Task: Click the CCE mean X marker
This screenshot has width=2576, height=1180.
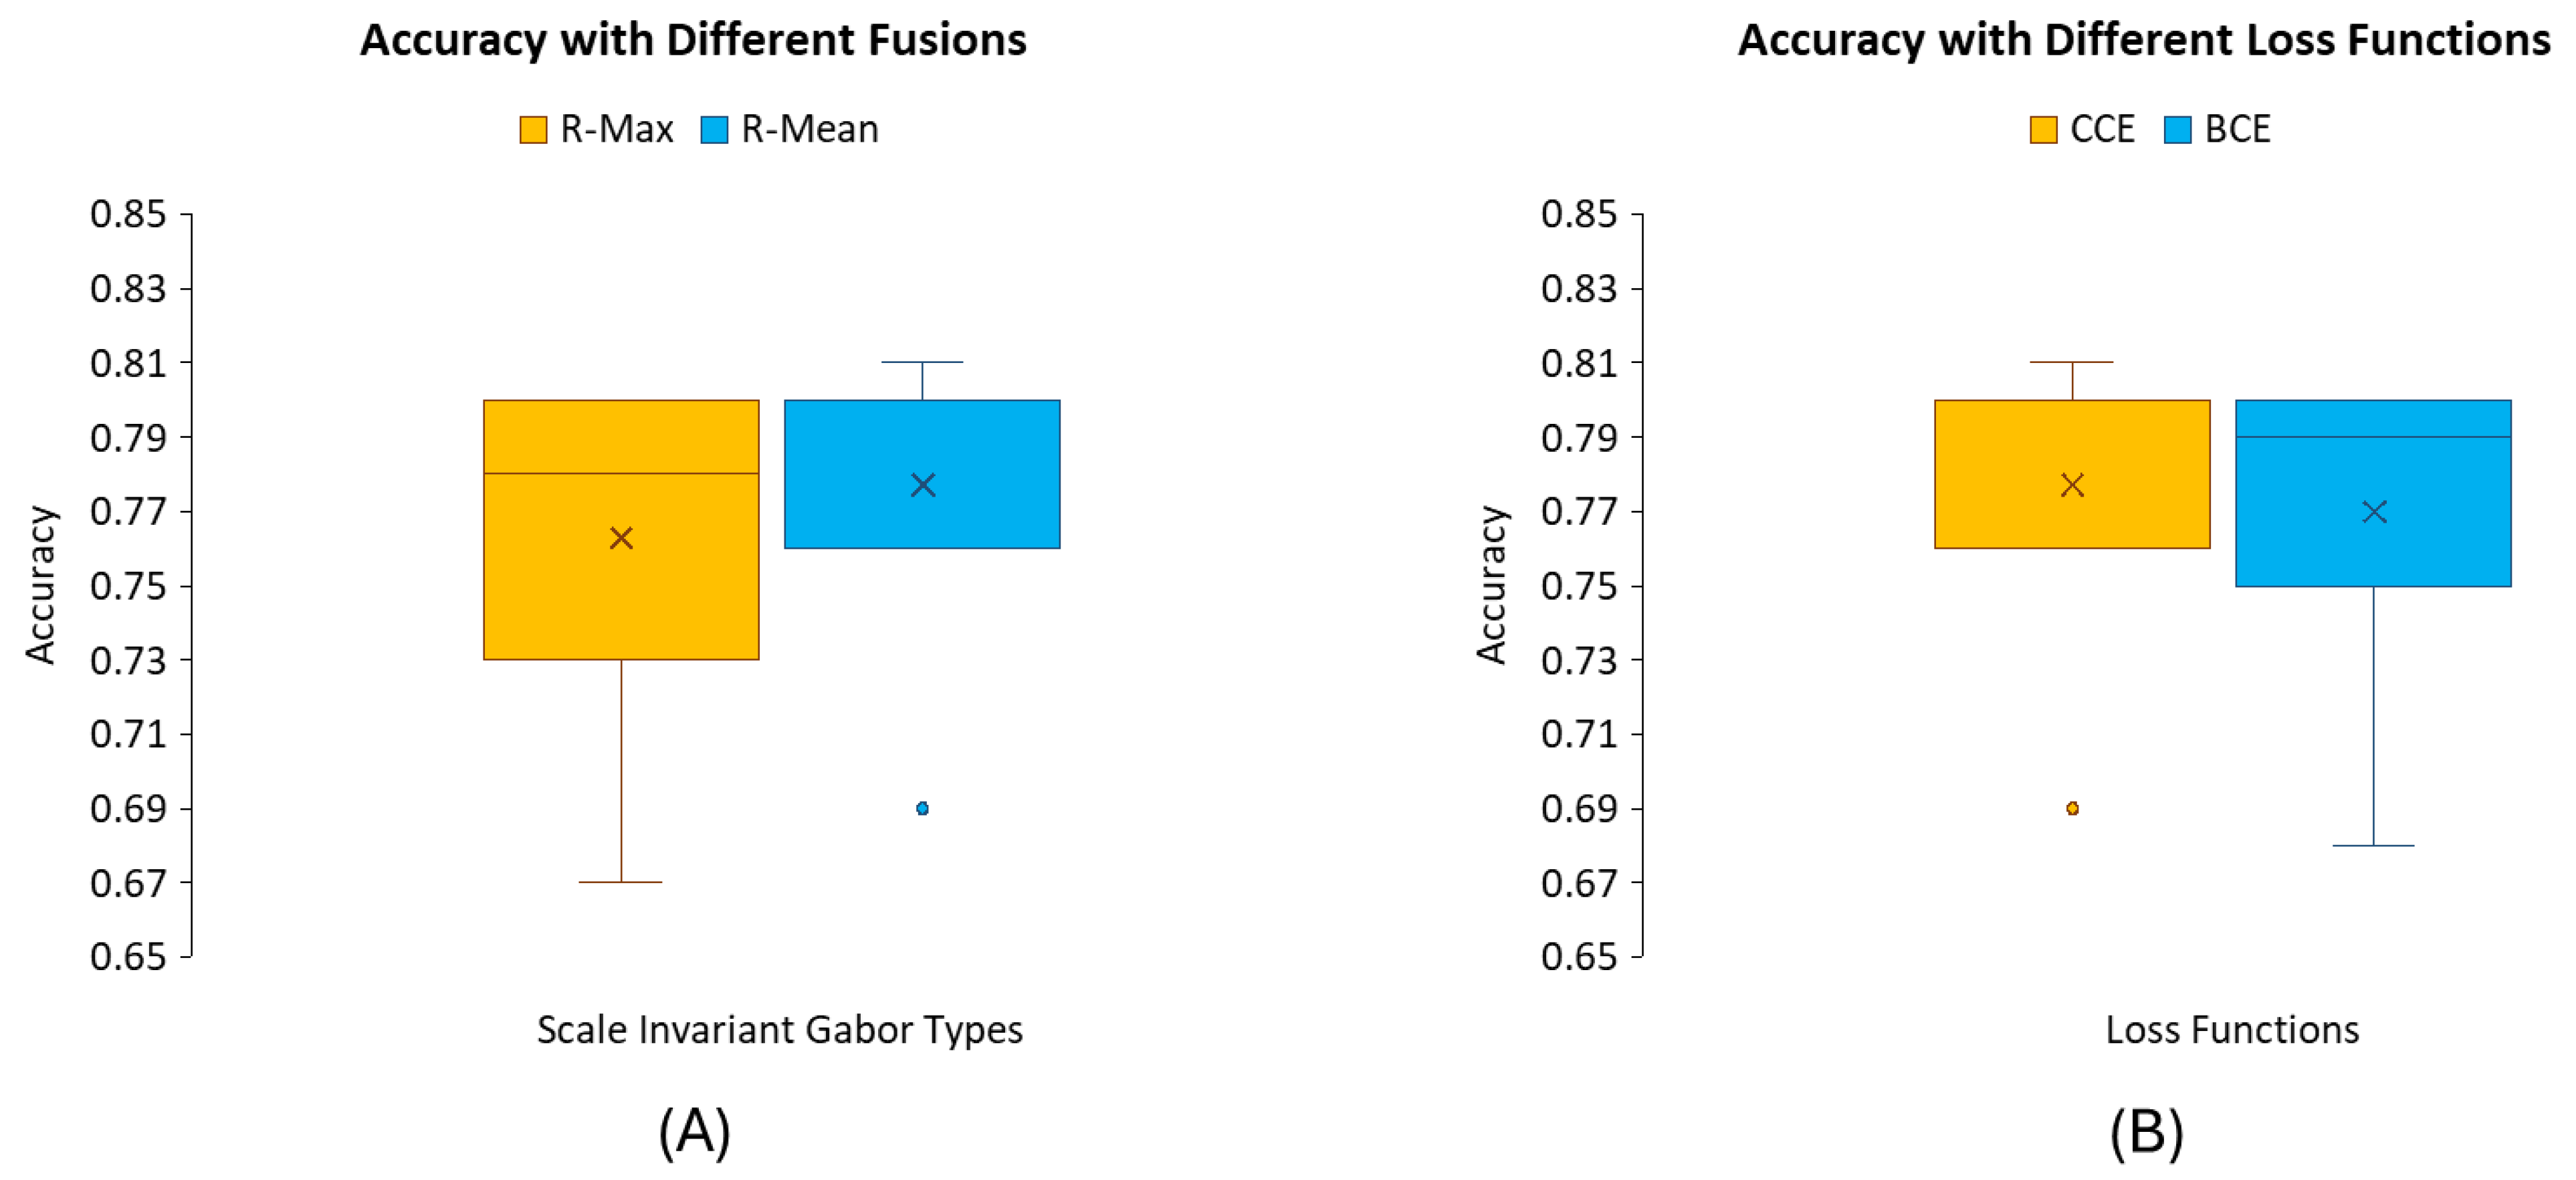Action: click(2072, 485)
